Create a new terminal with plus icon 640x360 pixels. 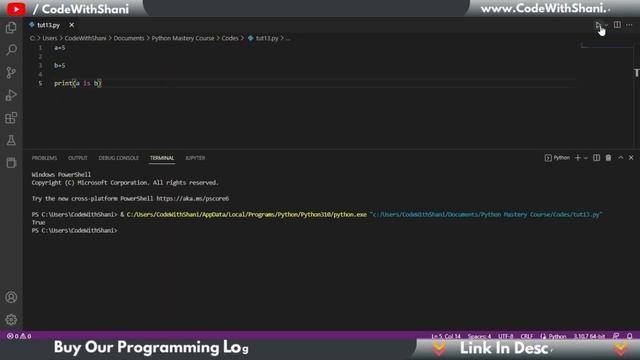pyautogui.click(x=578, y=158)
